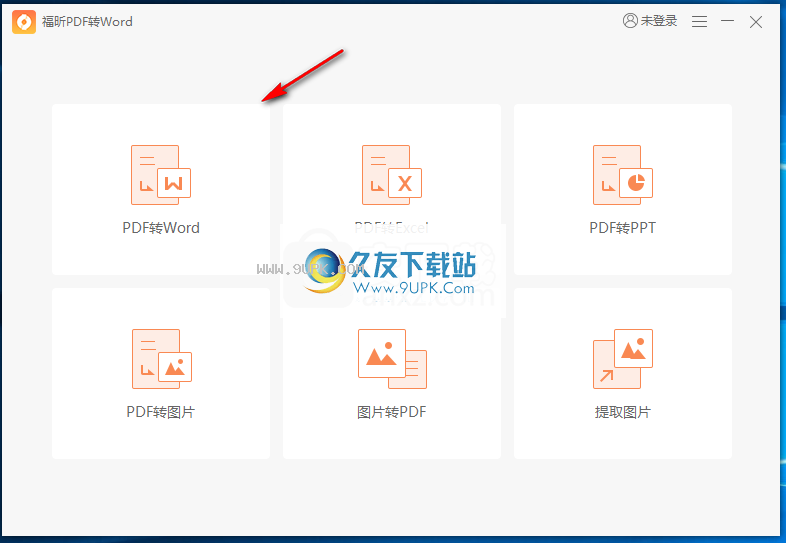Open the PDF to Excel icon
Screen dimensions: 786x543
pyautogui.click(x=391, y=175)
